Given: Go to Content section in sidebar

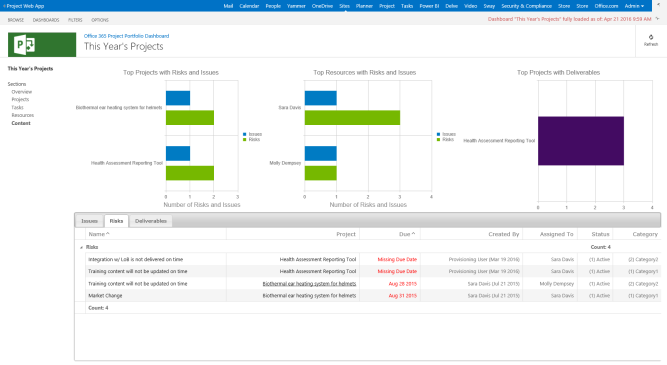Looking at the screenshot, I should pos(21,123).
